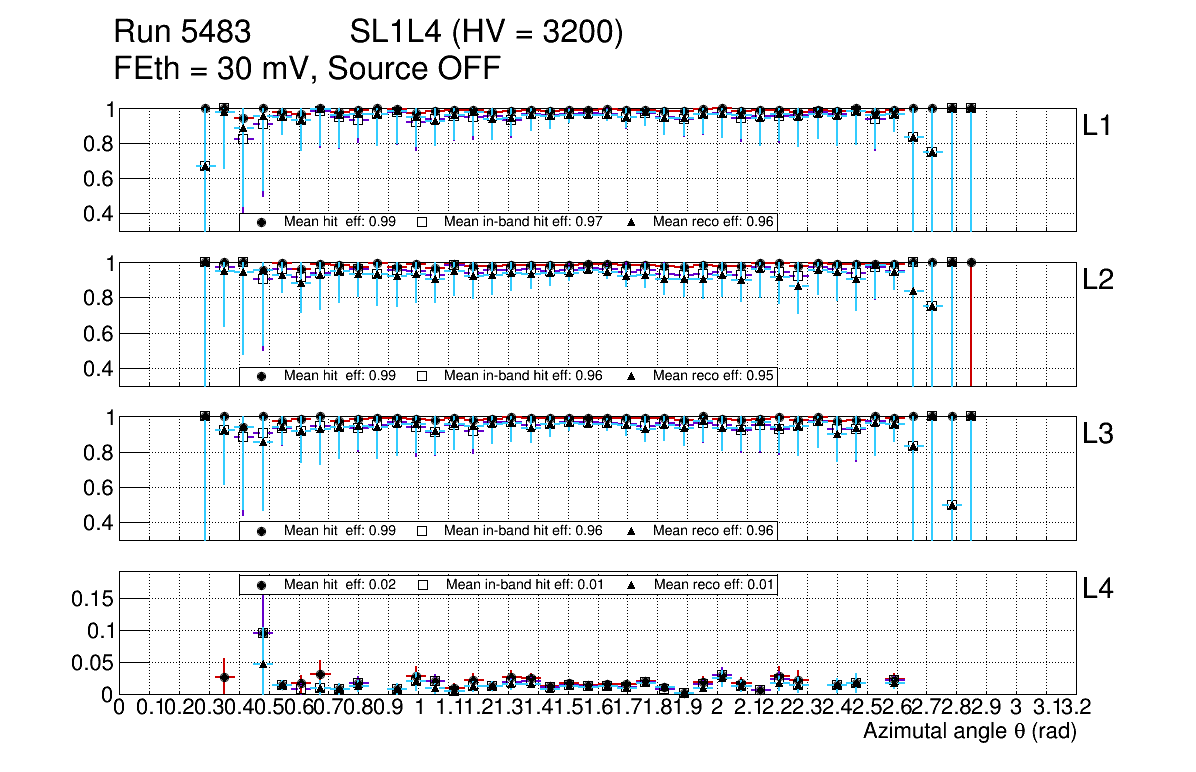Select 'Mean reco eff: 0.95' legend entry in L2
The width and height of the screenshot is (1196, 772).
pos(714,376)
